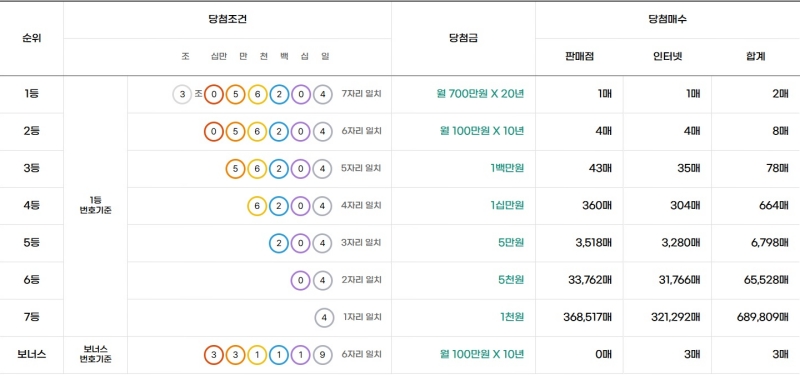Select the 1십만원 prize amount
The height and width of the screenshot is (375, 800).
pos(507,206)
